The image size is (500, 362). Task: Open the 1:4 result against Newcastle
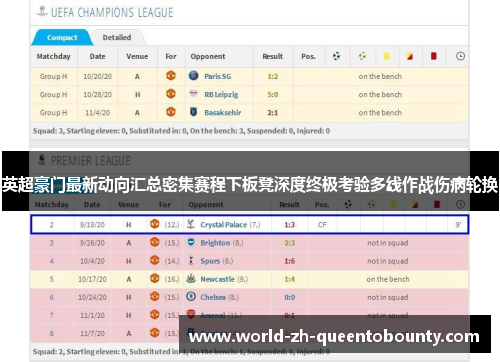[289, 279]
